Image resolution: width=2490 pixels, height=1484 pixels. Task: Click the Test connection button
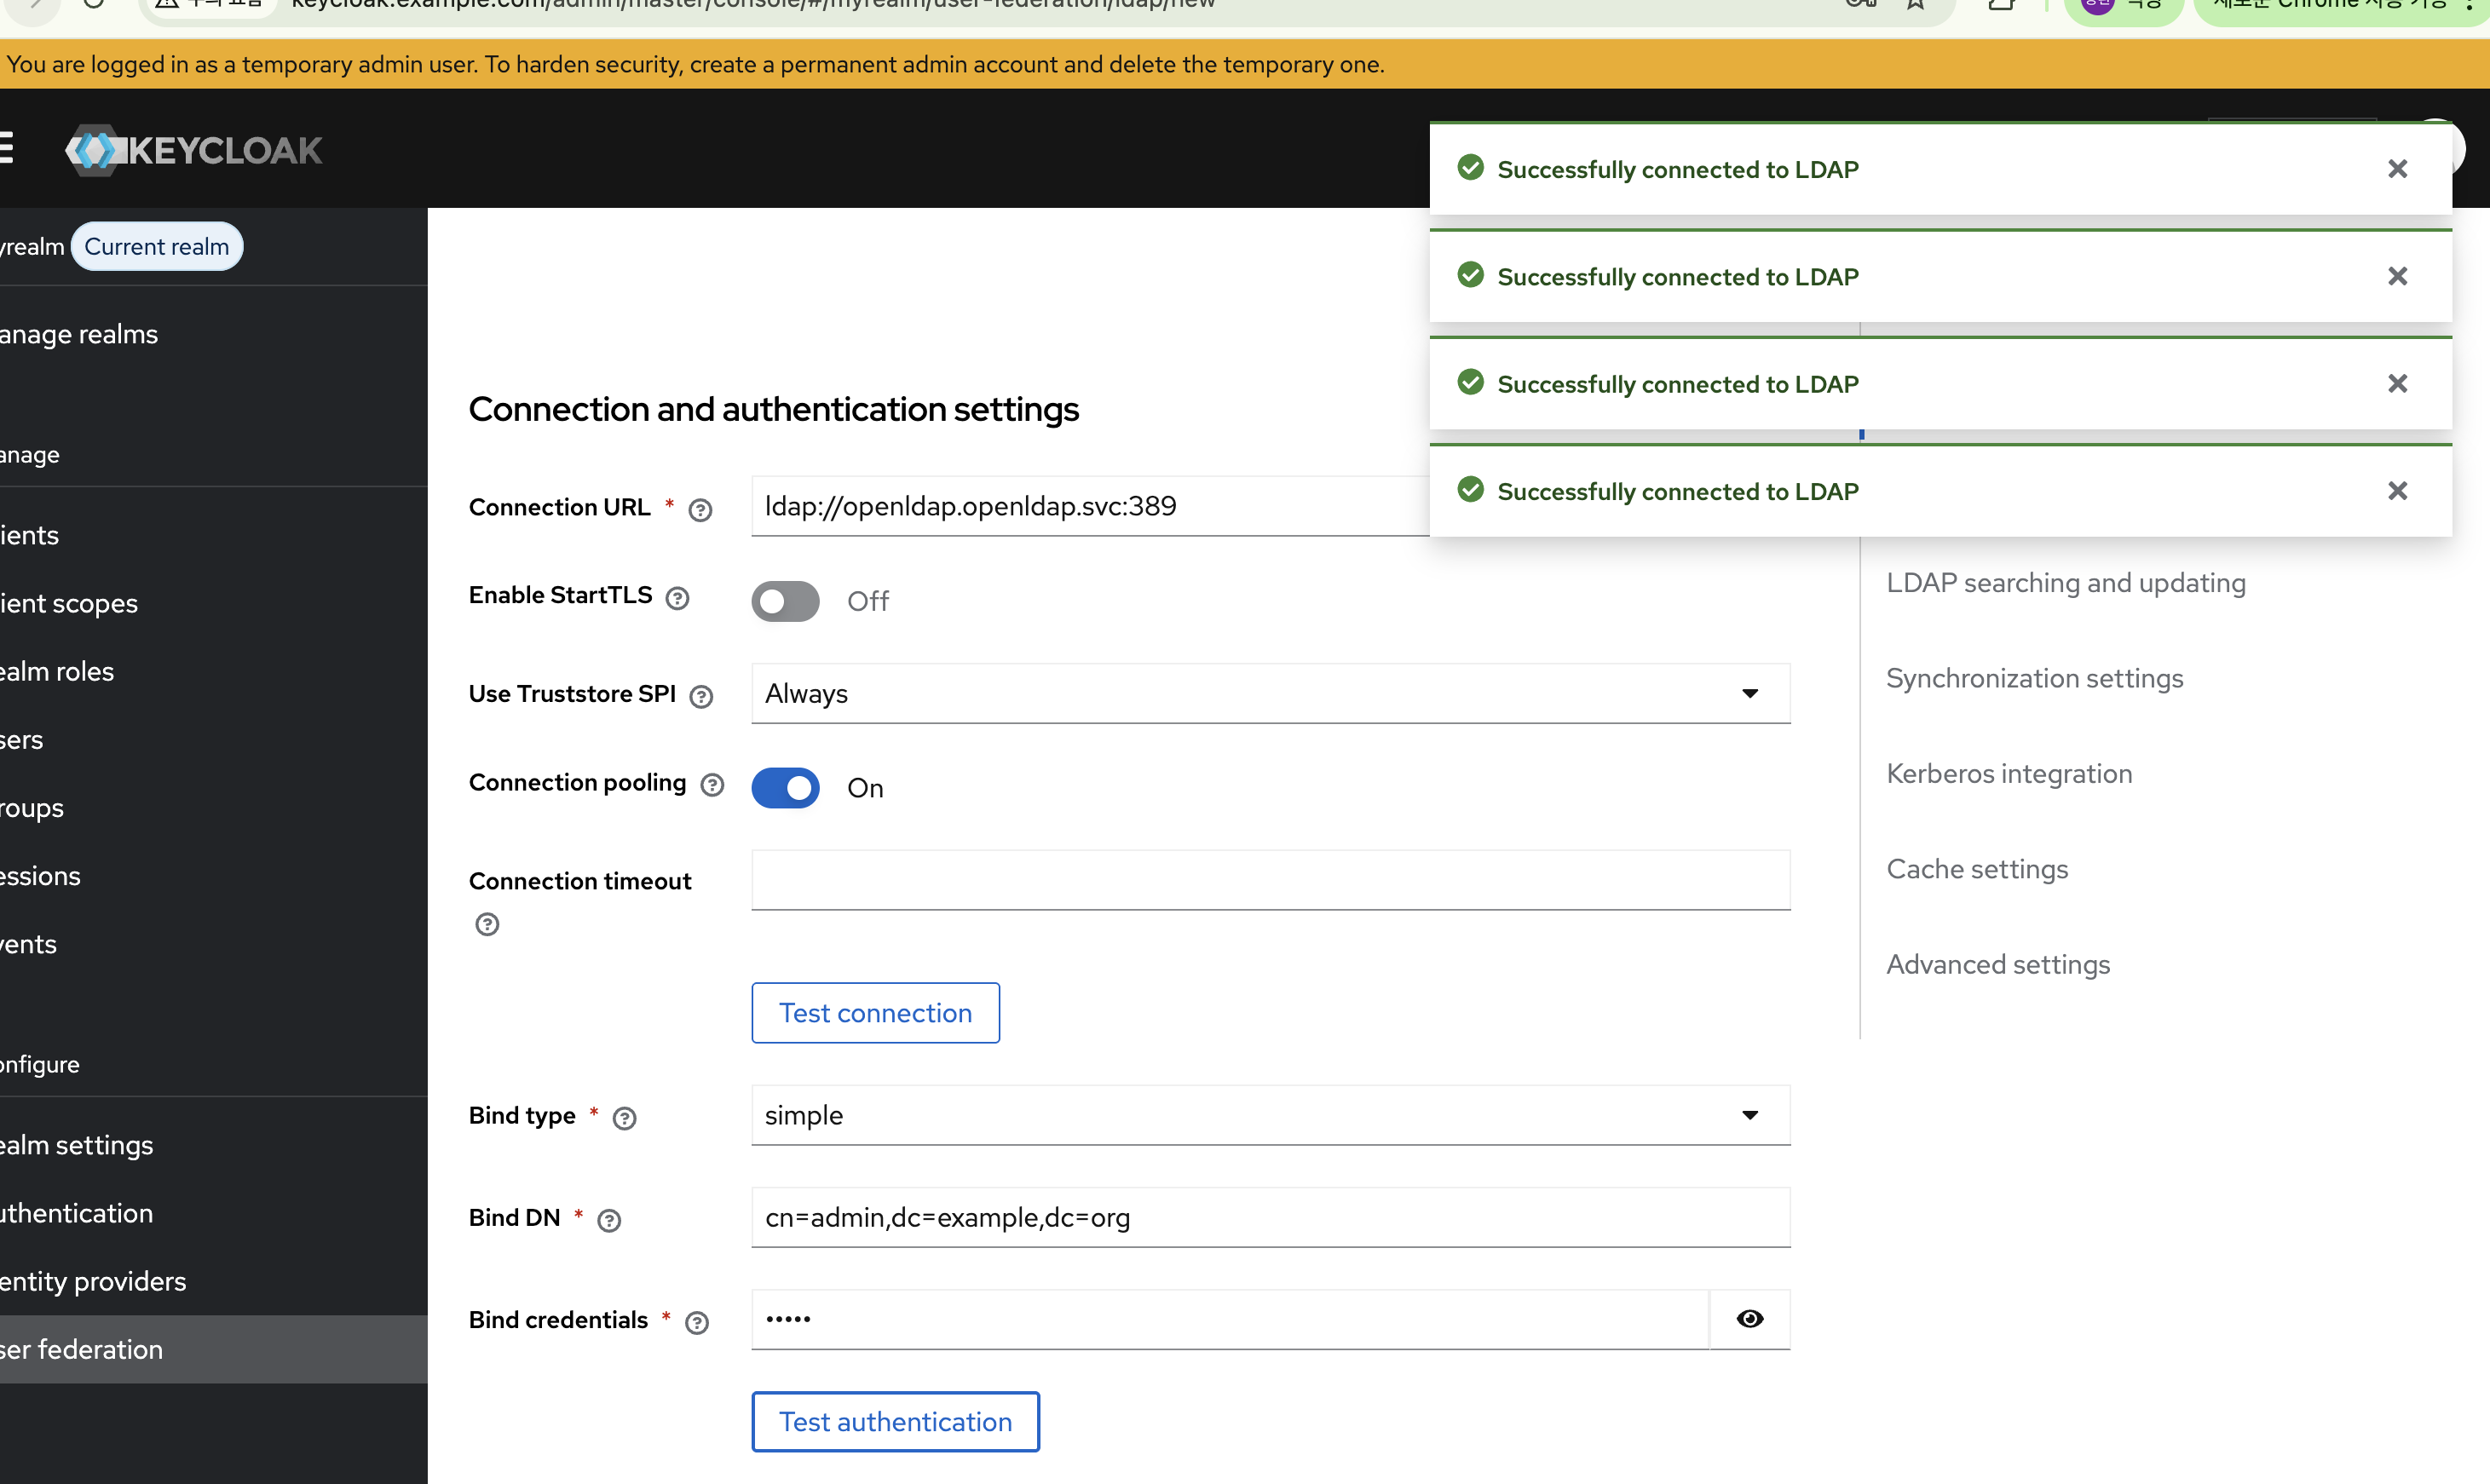(x=874, y=1013)
